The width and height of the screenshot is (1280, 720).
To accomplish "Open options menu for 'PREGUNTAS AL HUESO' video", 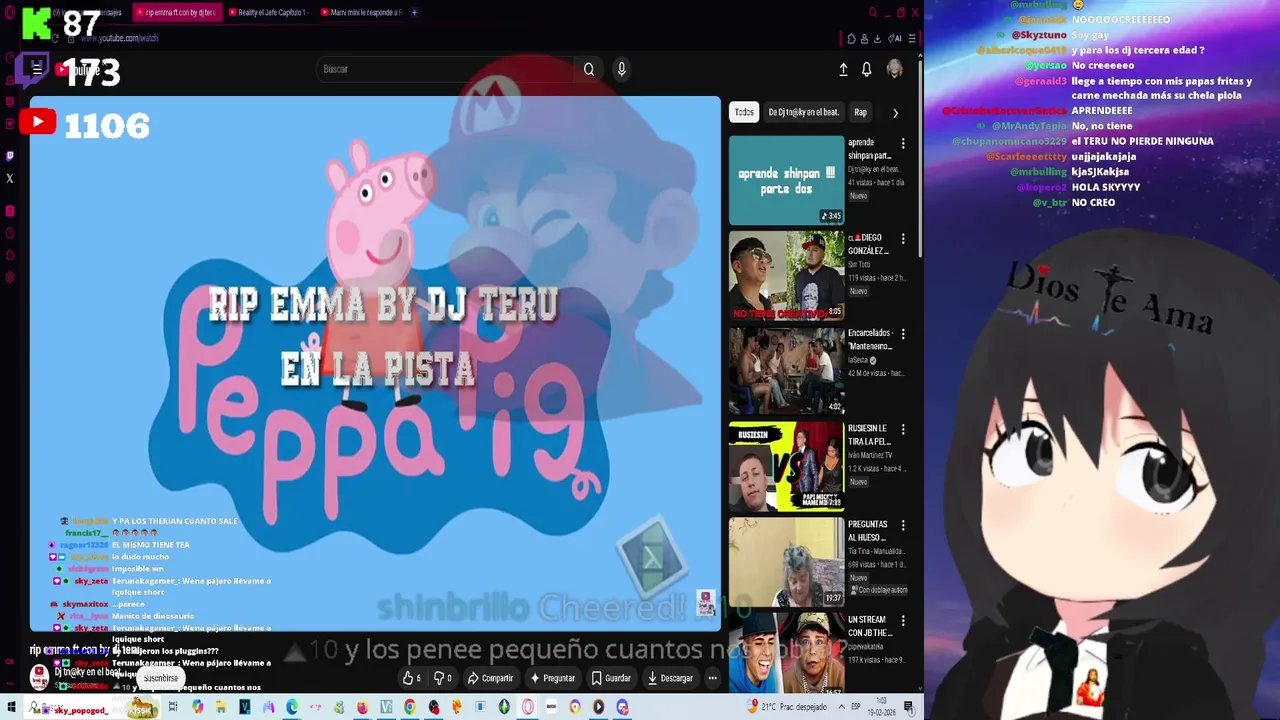I will pos(903,525).
